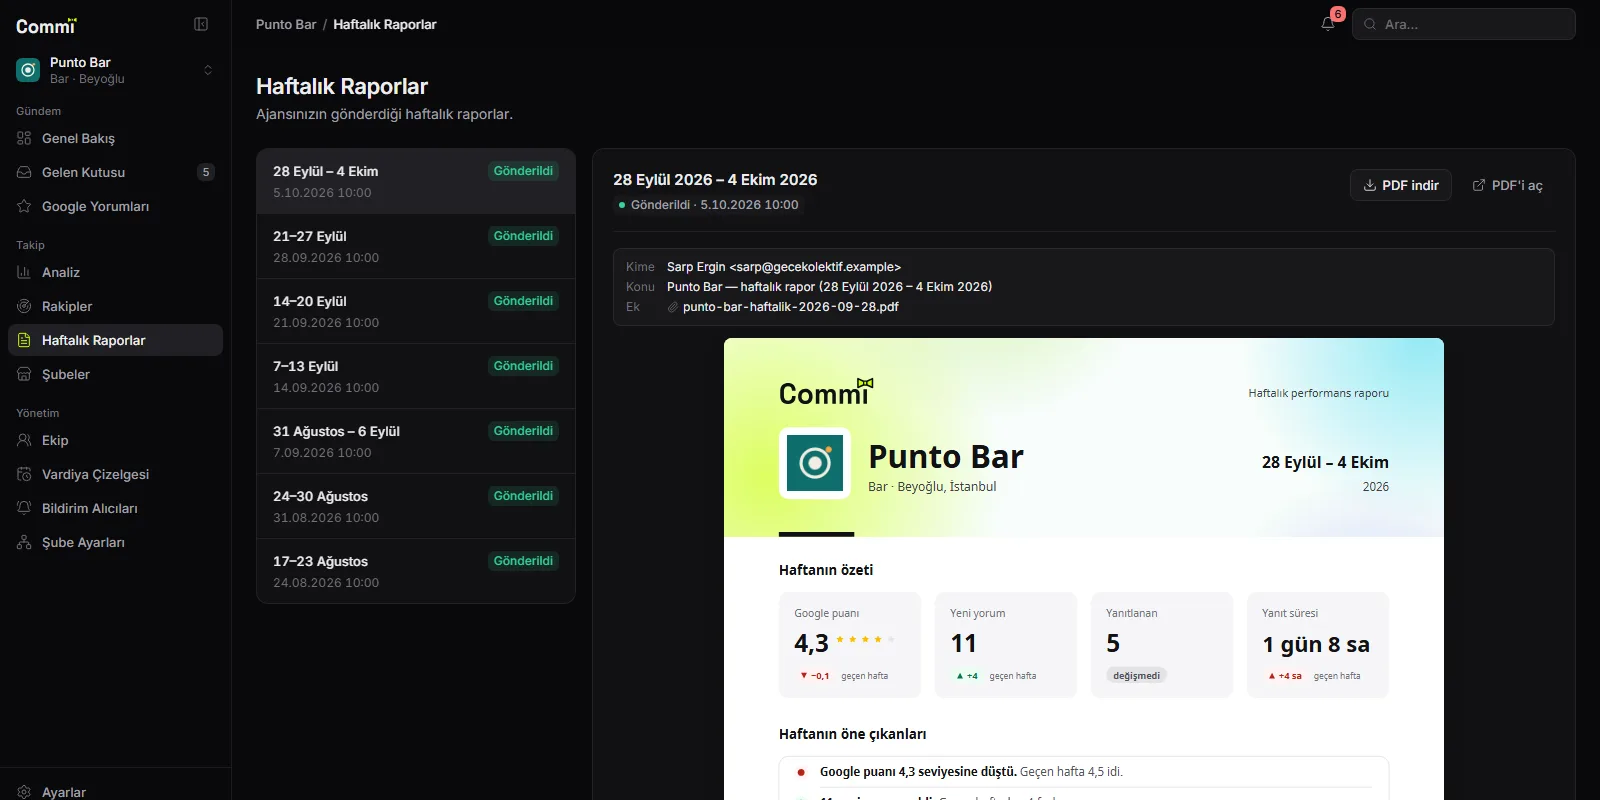Select the 31 Ağustos – 6 Eylül report
The width and height of the screenshot is (1600, 800).
[x=416, y=441]
